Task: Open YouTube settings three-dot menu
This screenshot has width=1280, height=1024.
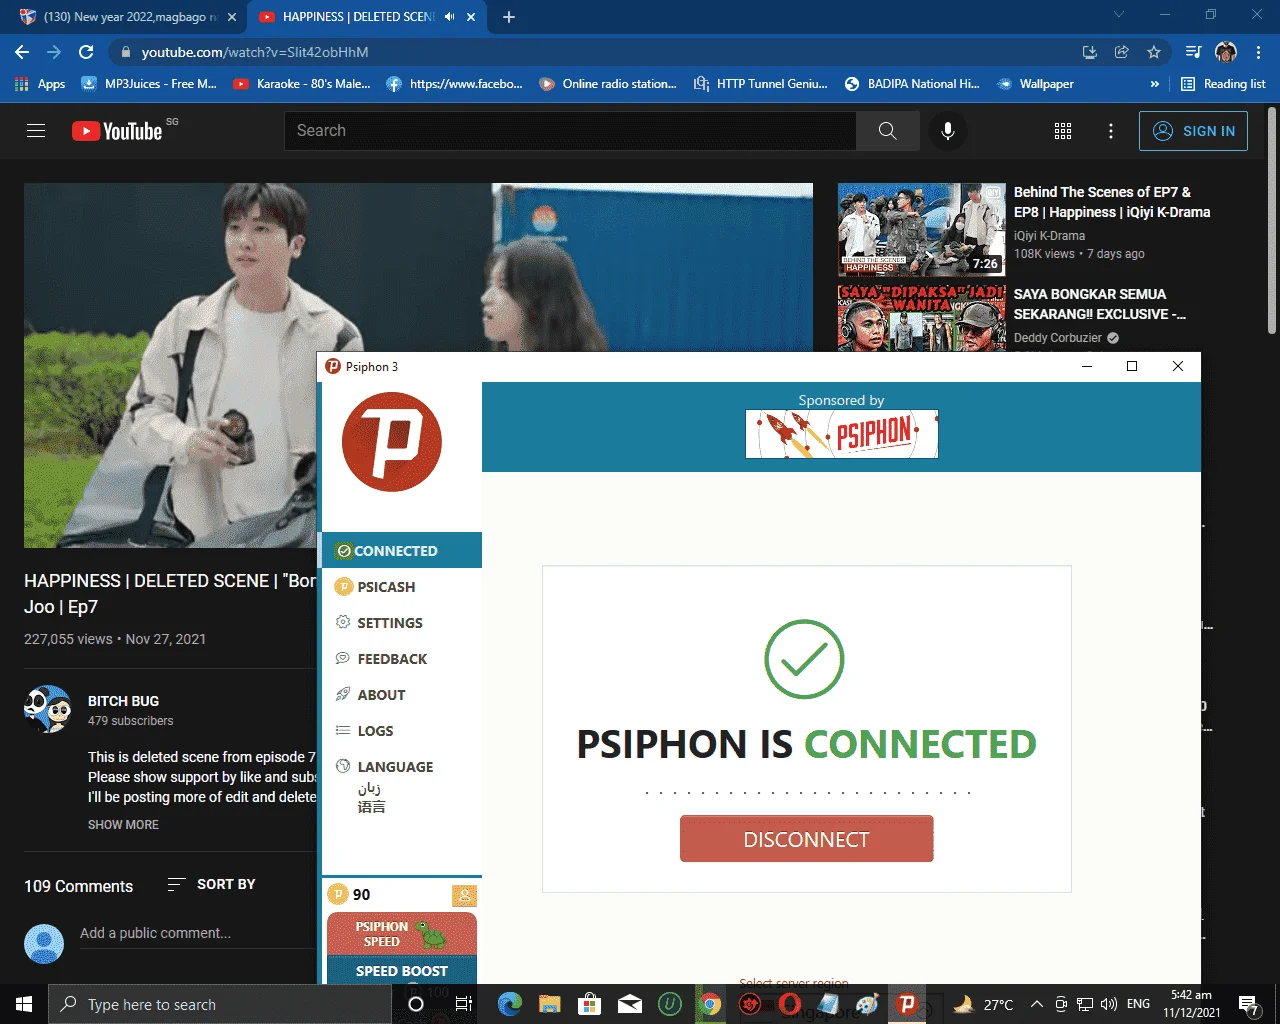Action: (1111, 131)
